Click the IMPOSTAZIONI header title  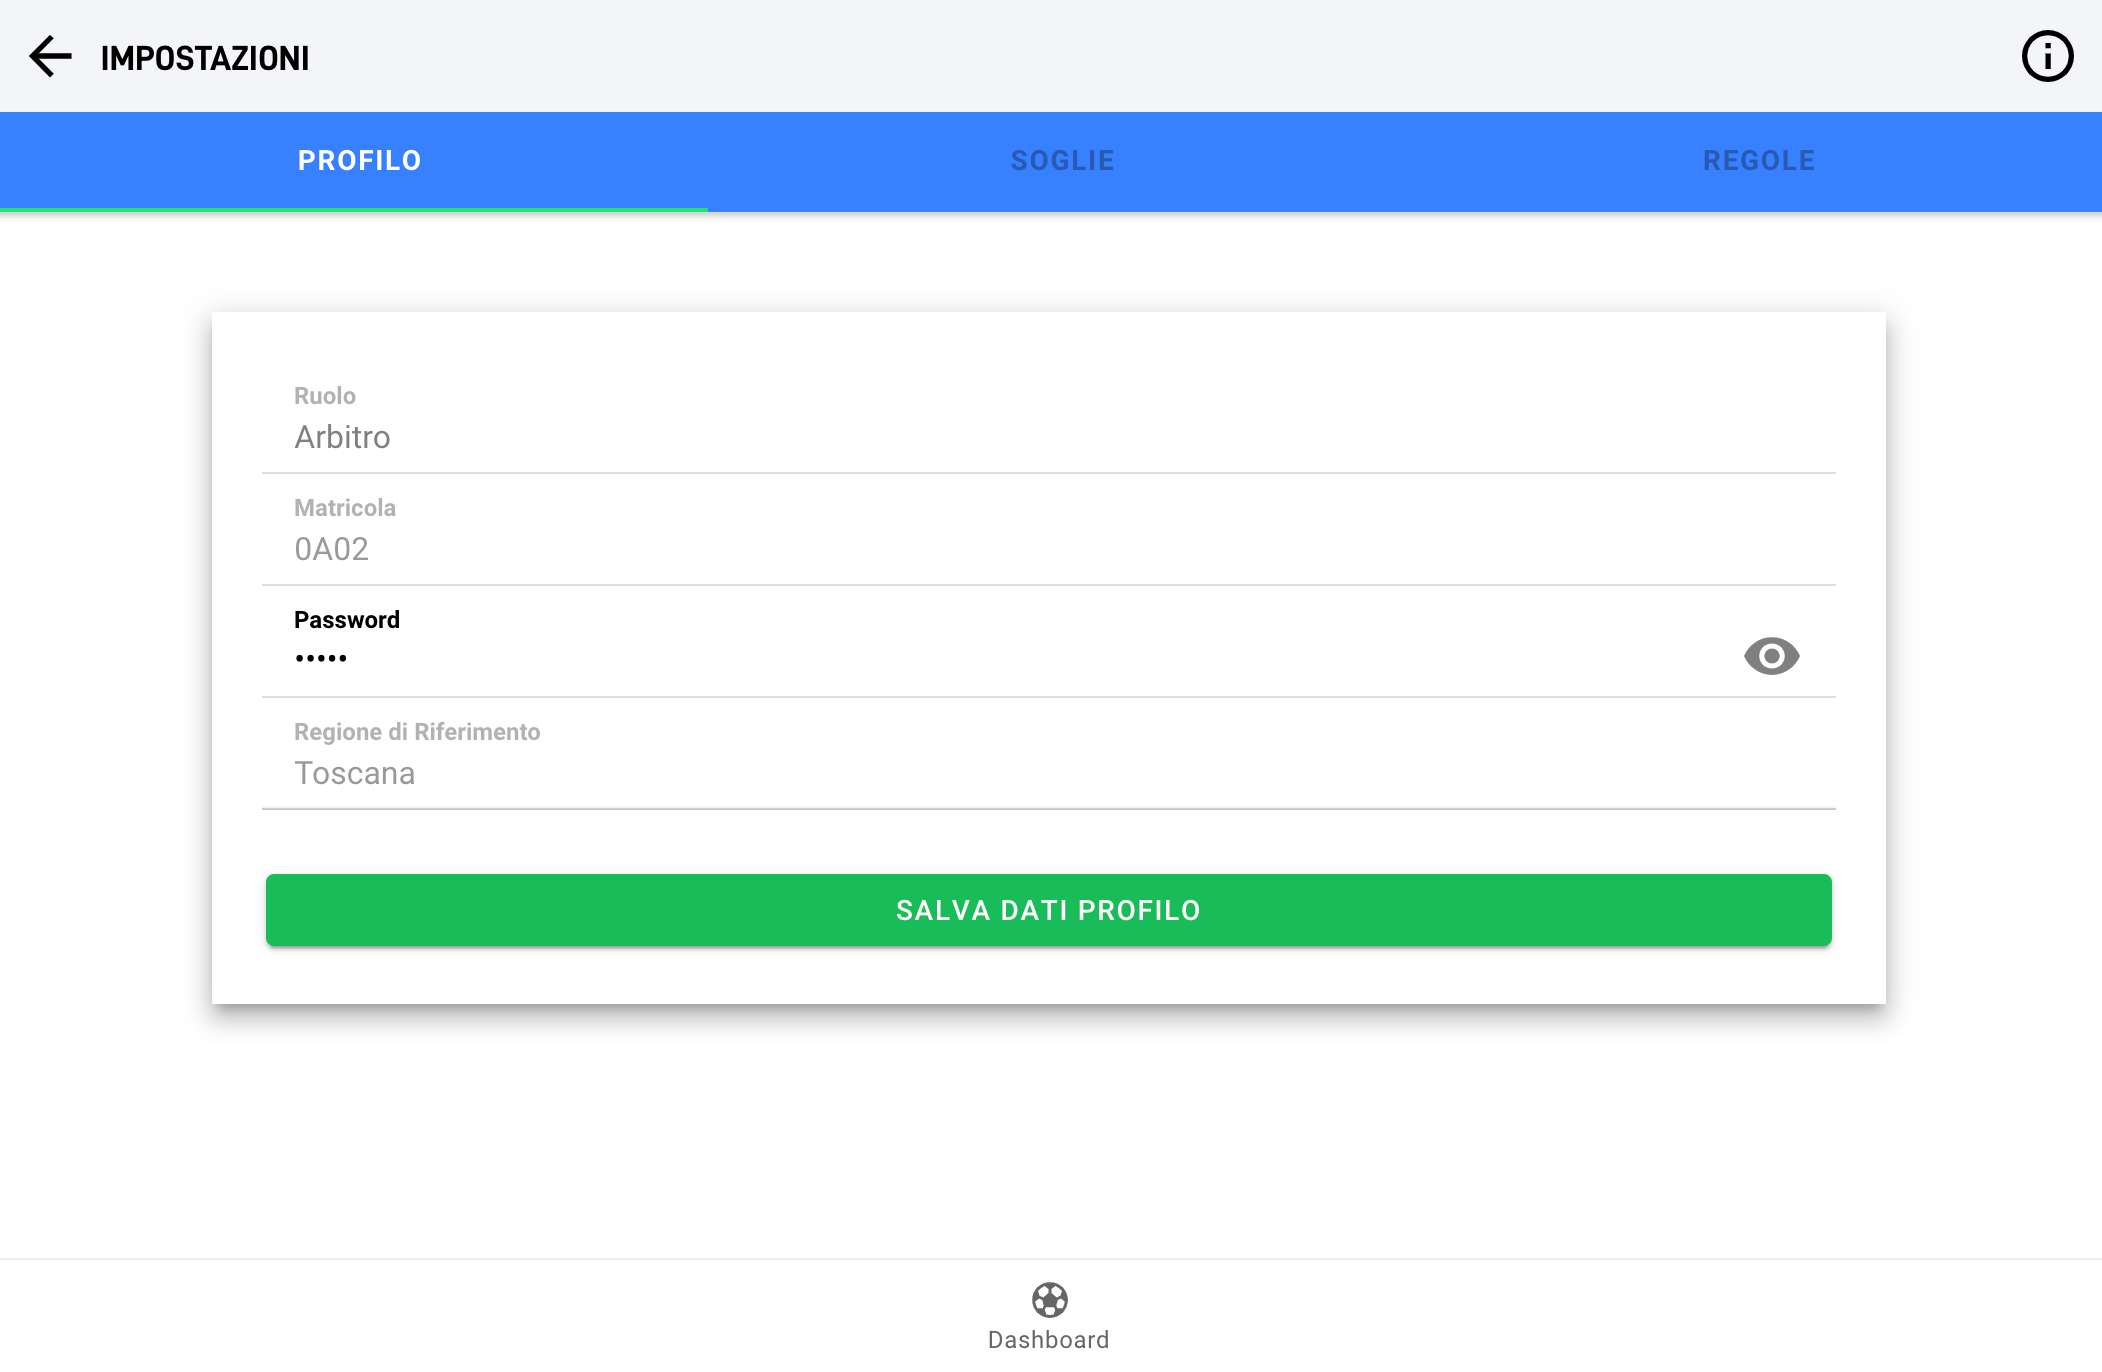pos(205,58)
